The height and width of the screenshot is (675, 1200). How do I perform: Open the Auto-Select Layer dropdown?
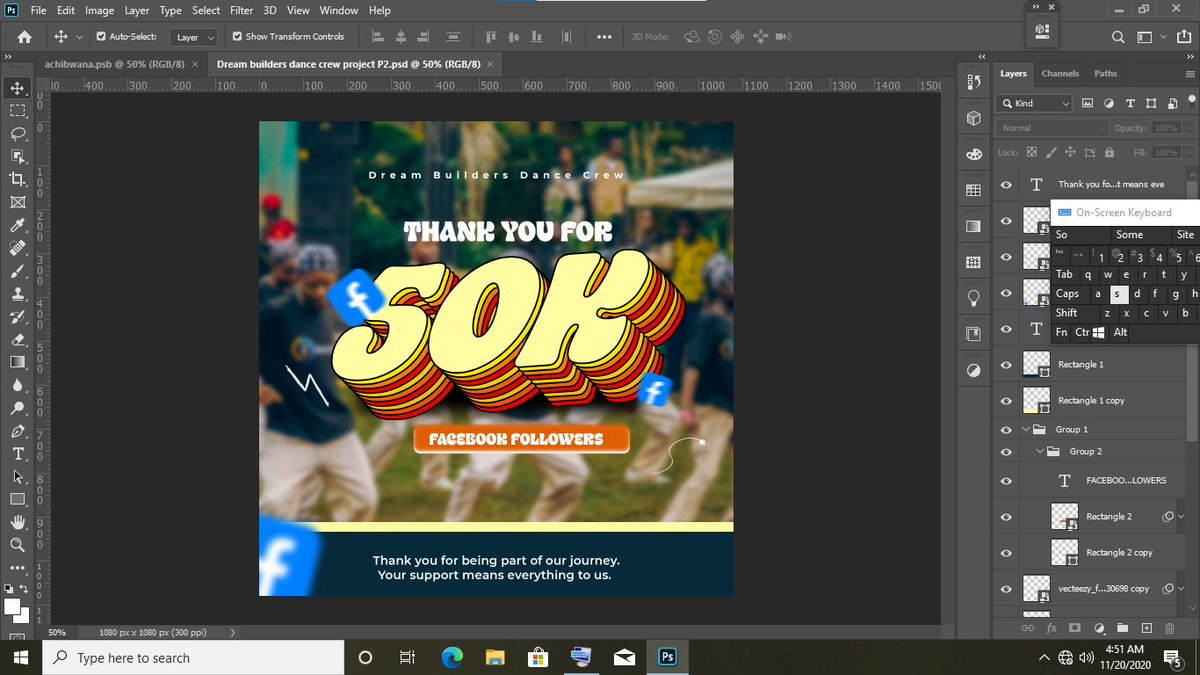[x=195, y=37]
